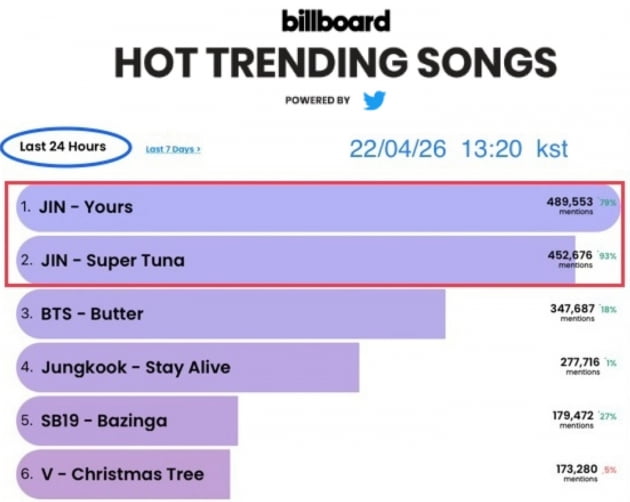Select the BTS - Butter entry

[x=231, y=313]
